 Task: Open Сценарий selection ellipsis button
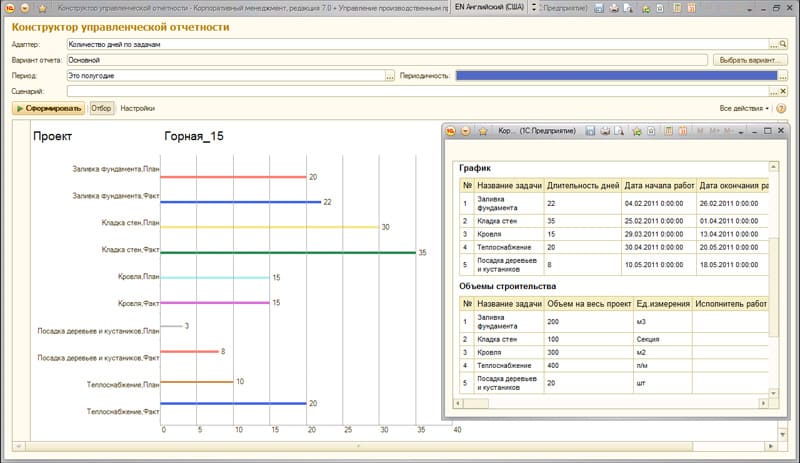click(774, 91)
